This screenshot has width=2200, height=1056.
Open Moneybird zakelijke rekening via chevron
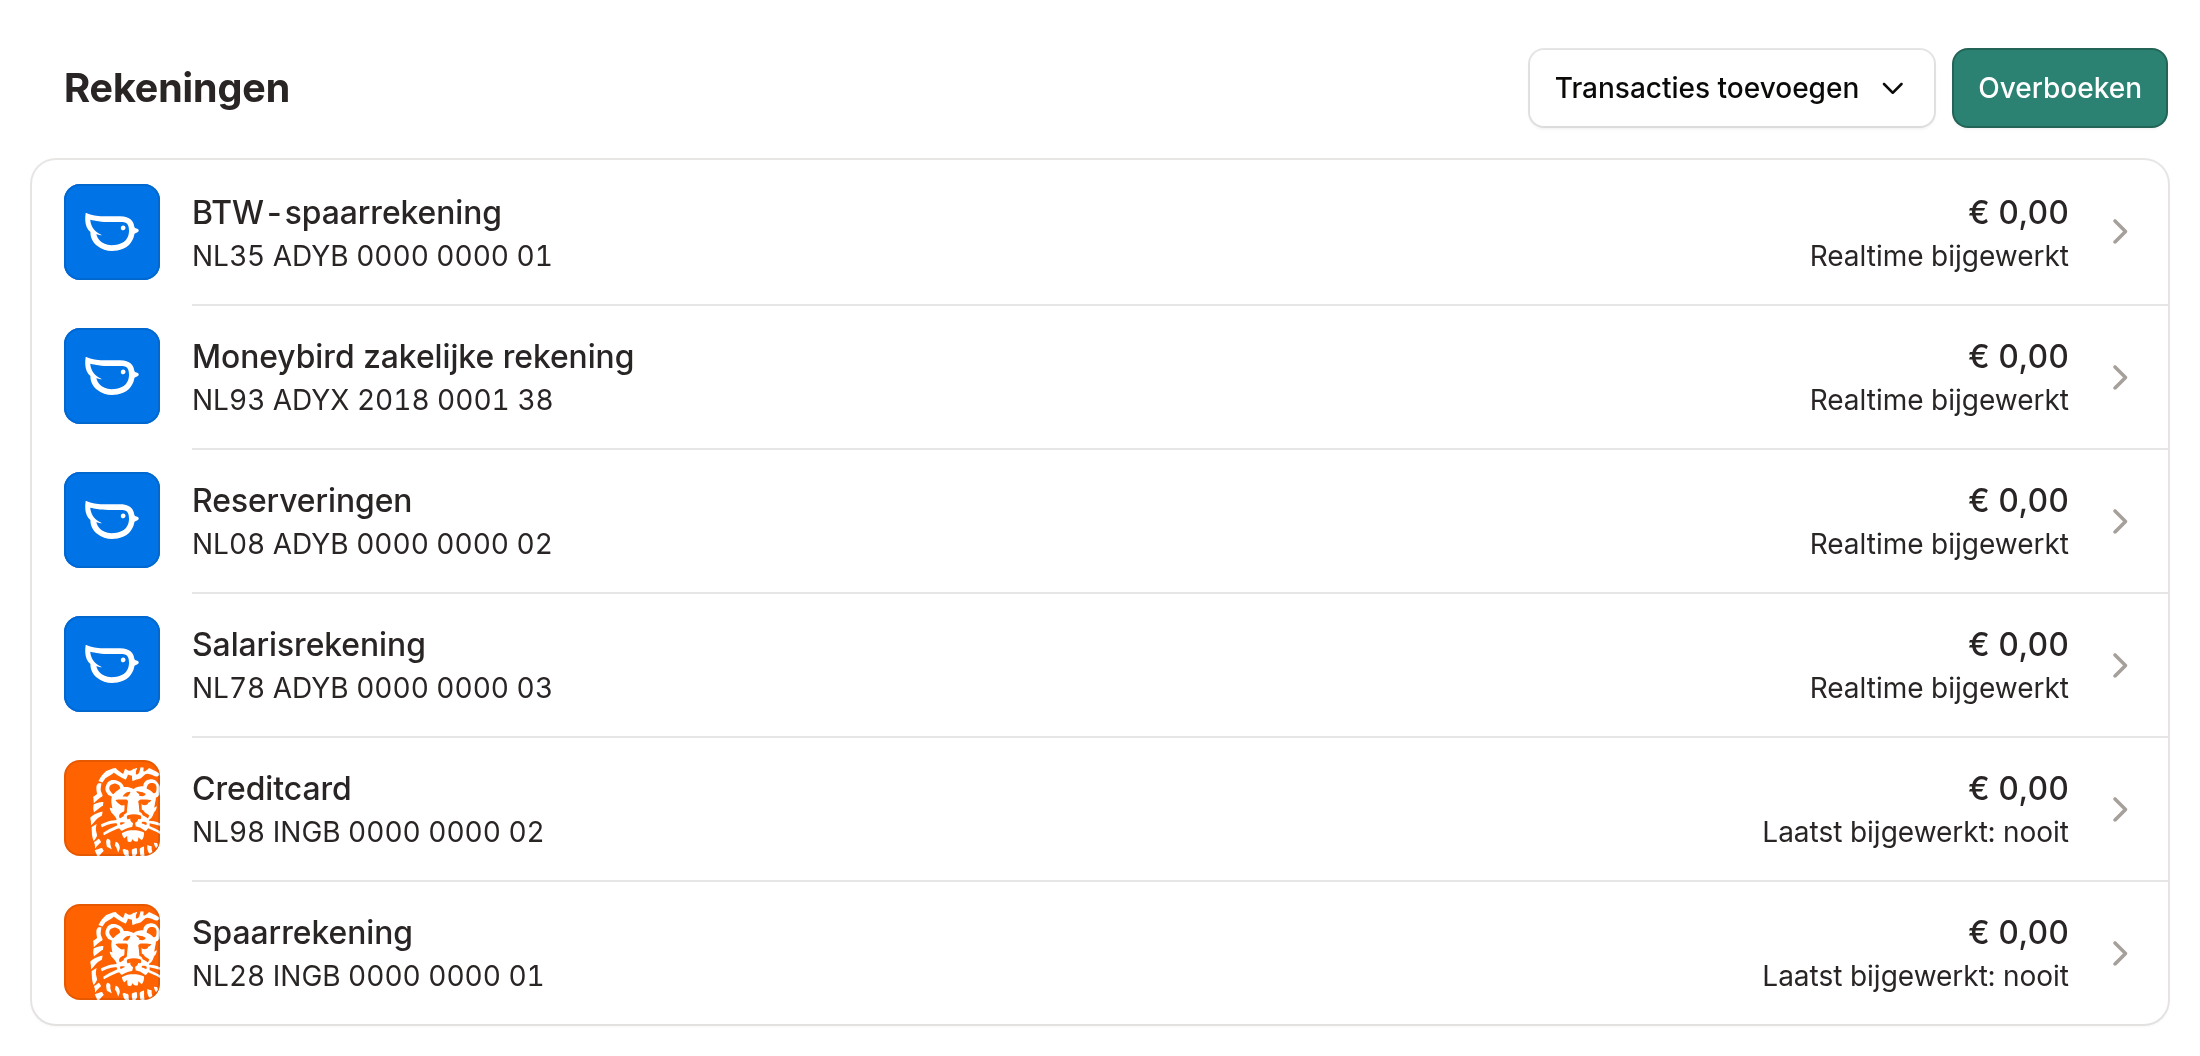2119,377
